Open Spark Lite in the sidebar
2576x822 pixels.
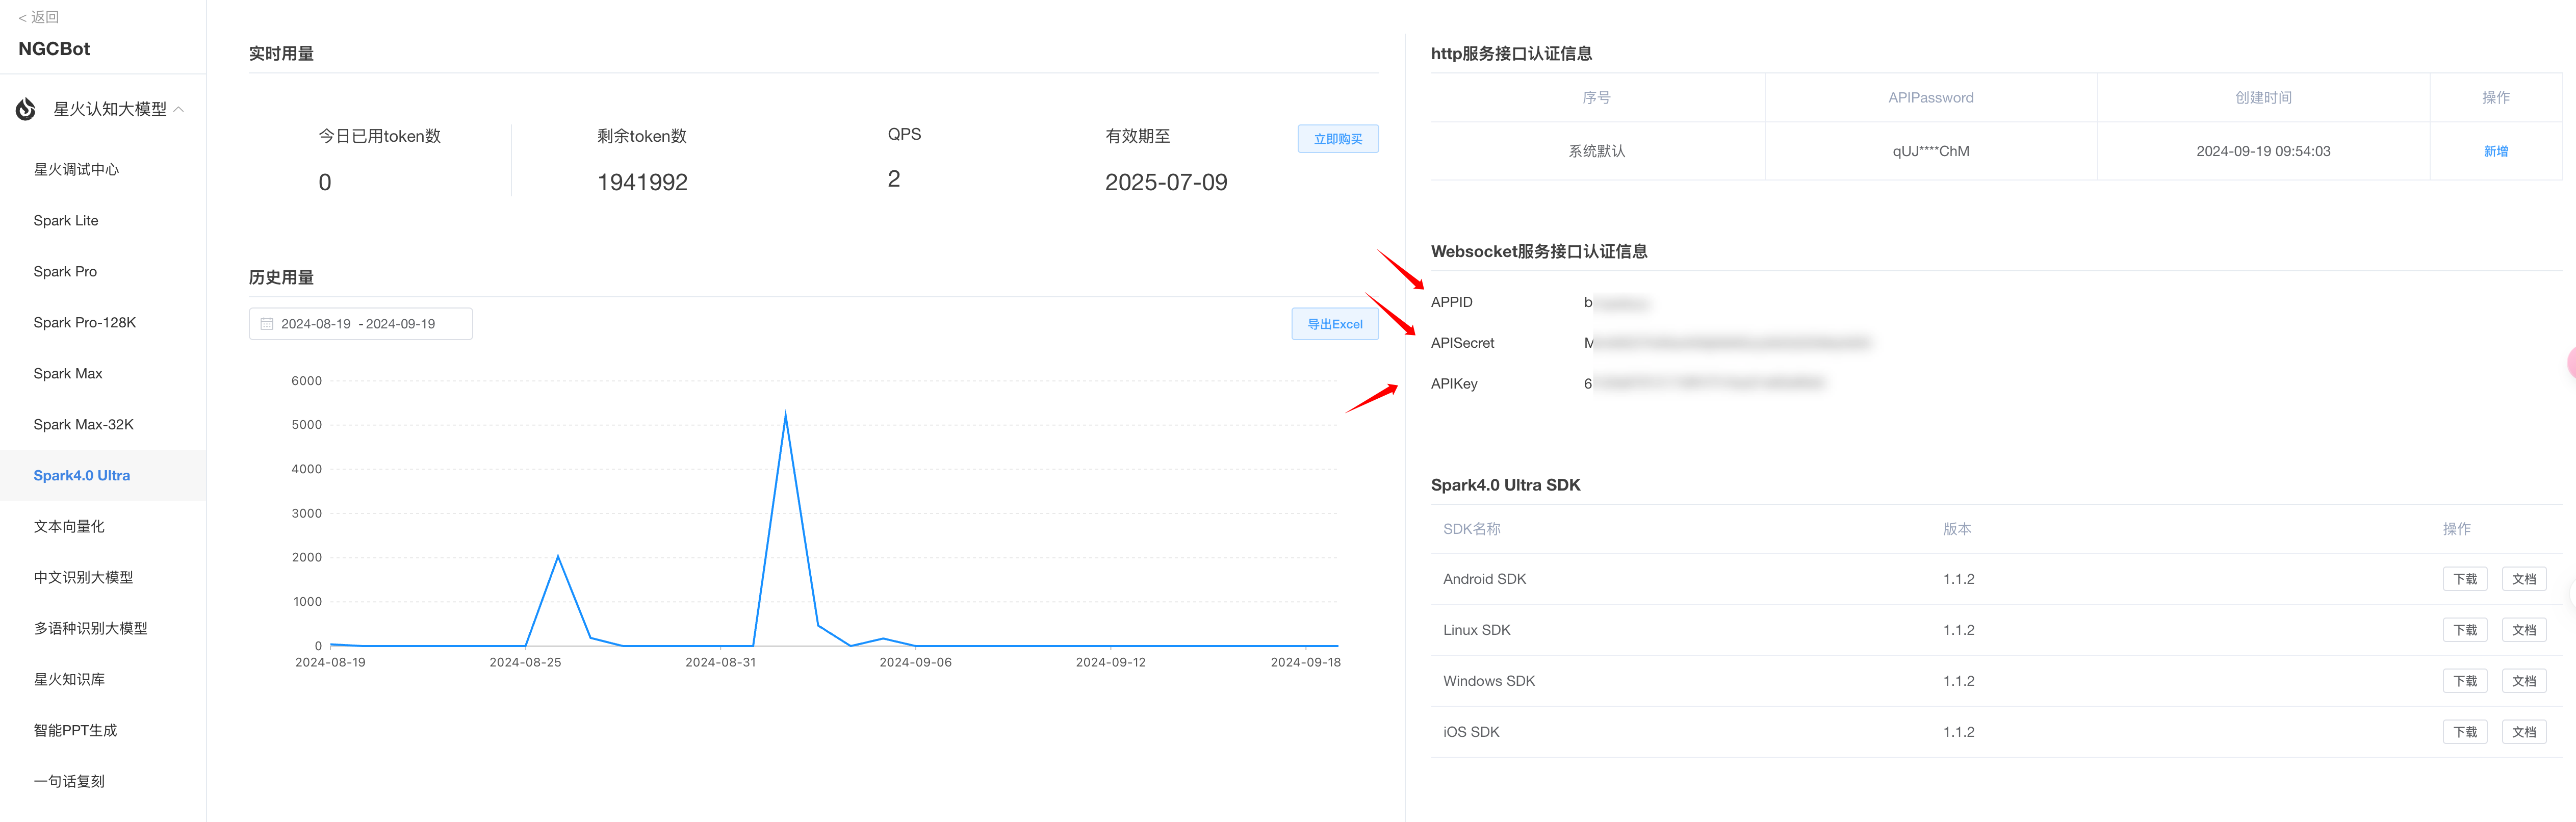coord(66,220)
